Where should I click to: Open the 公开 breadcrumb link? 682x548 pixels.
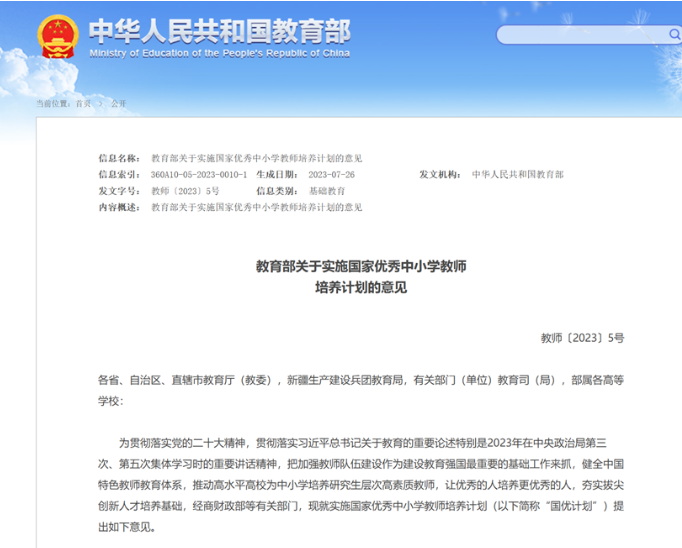coord(118,103)
